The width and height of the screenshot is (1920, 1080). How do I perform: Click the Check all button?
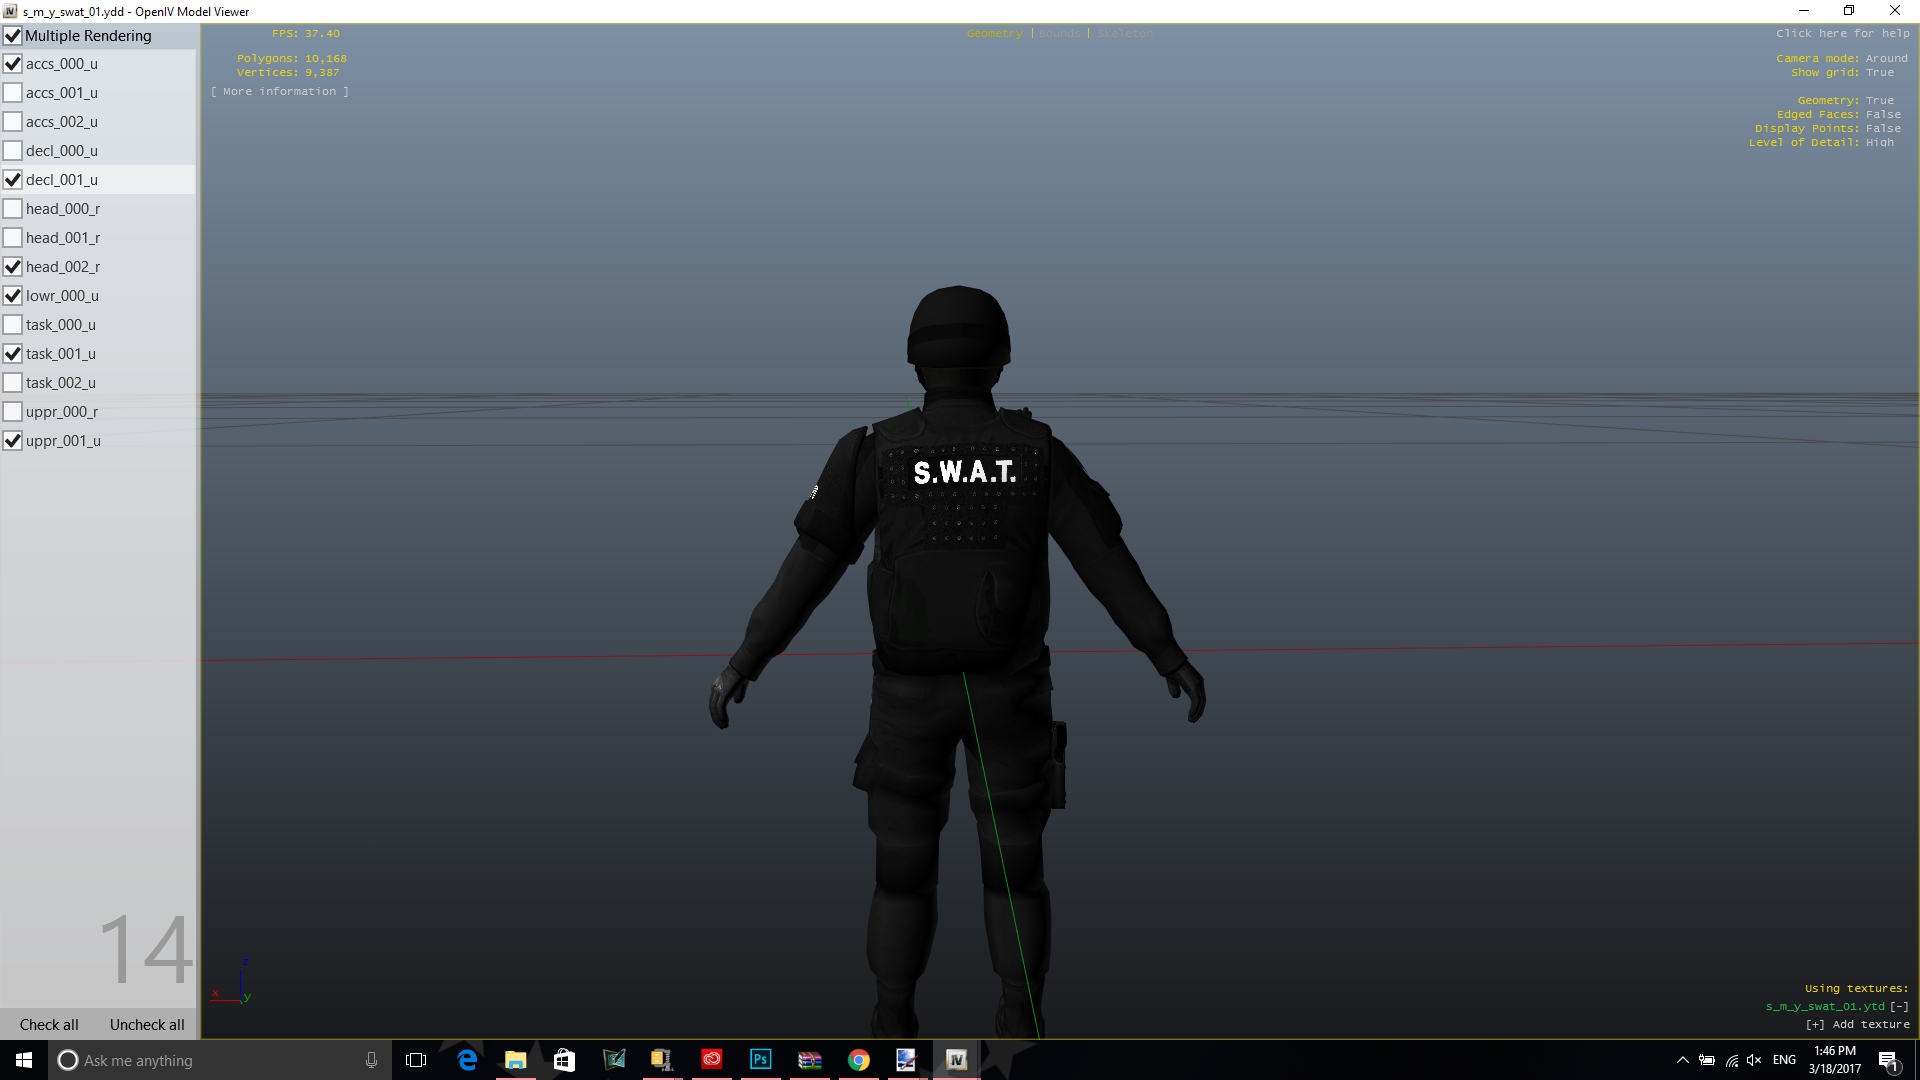pyautogui.click(x=49, y=1025)
